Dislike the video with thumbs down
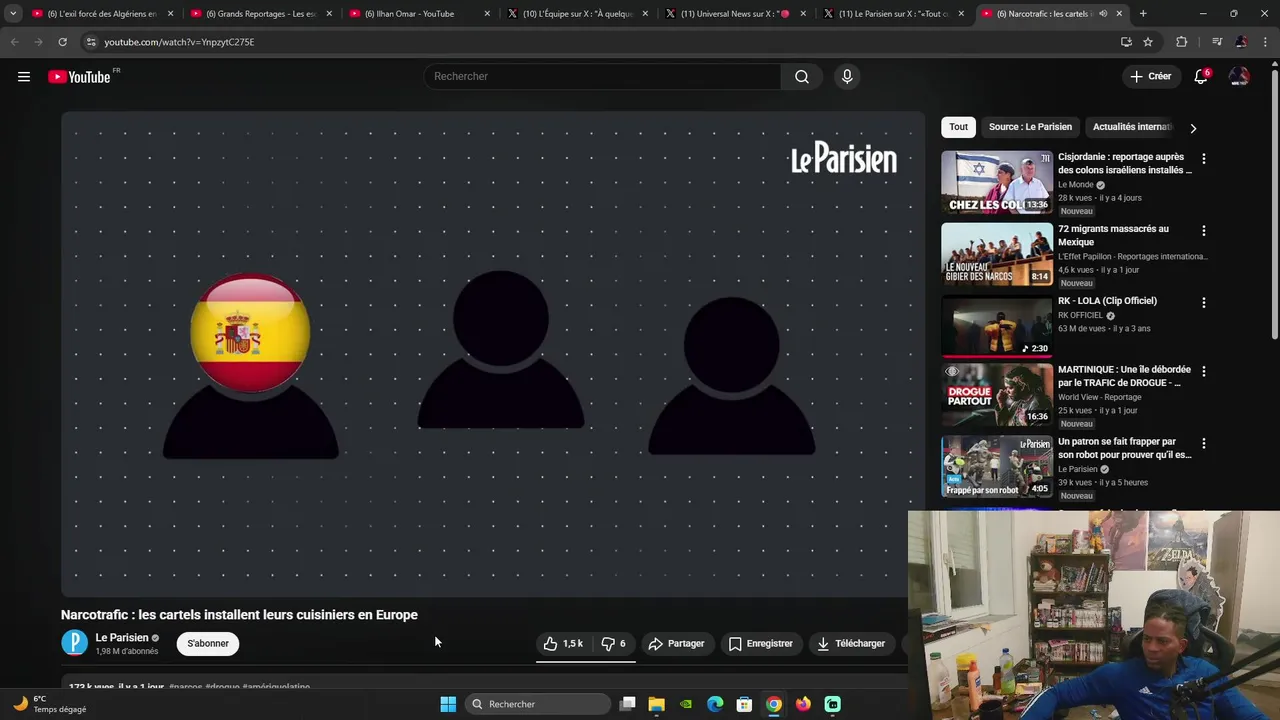The height and width of the screenshot is (720, 1280). (613, 644)
